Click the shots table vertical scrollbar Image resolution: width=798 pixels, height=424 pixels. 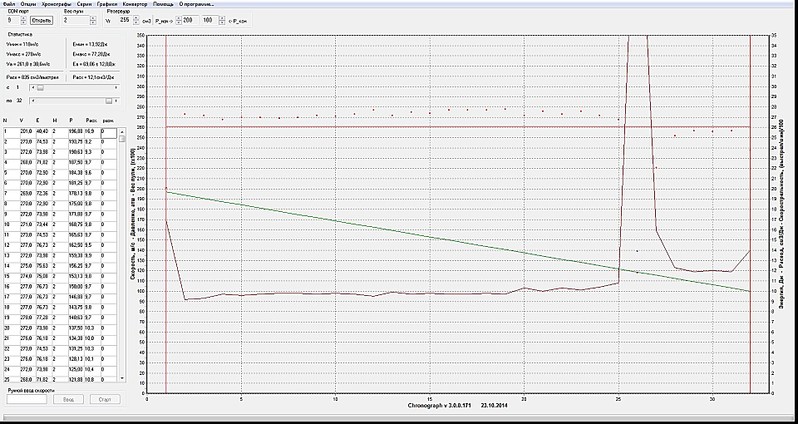coord(123,250)
